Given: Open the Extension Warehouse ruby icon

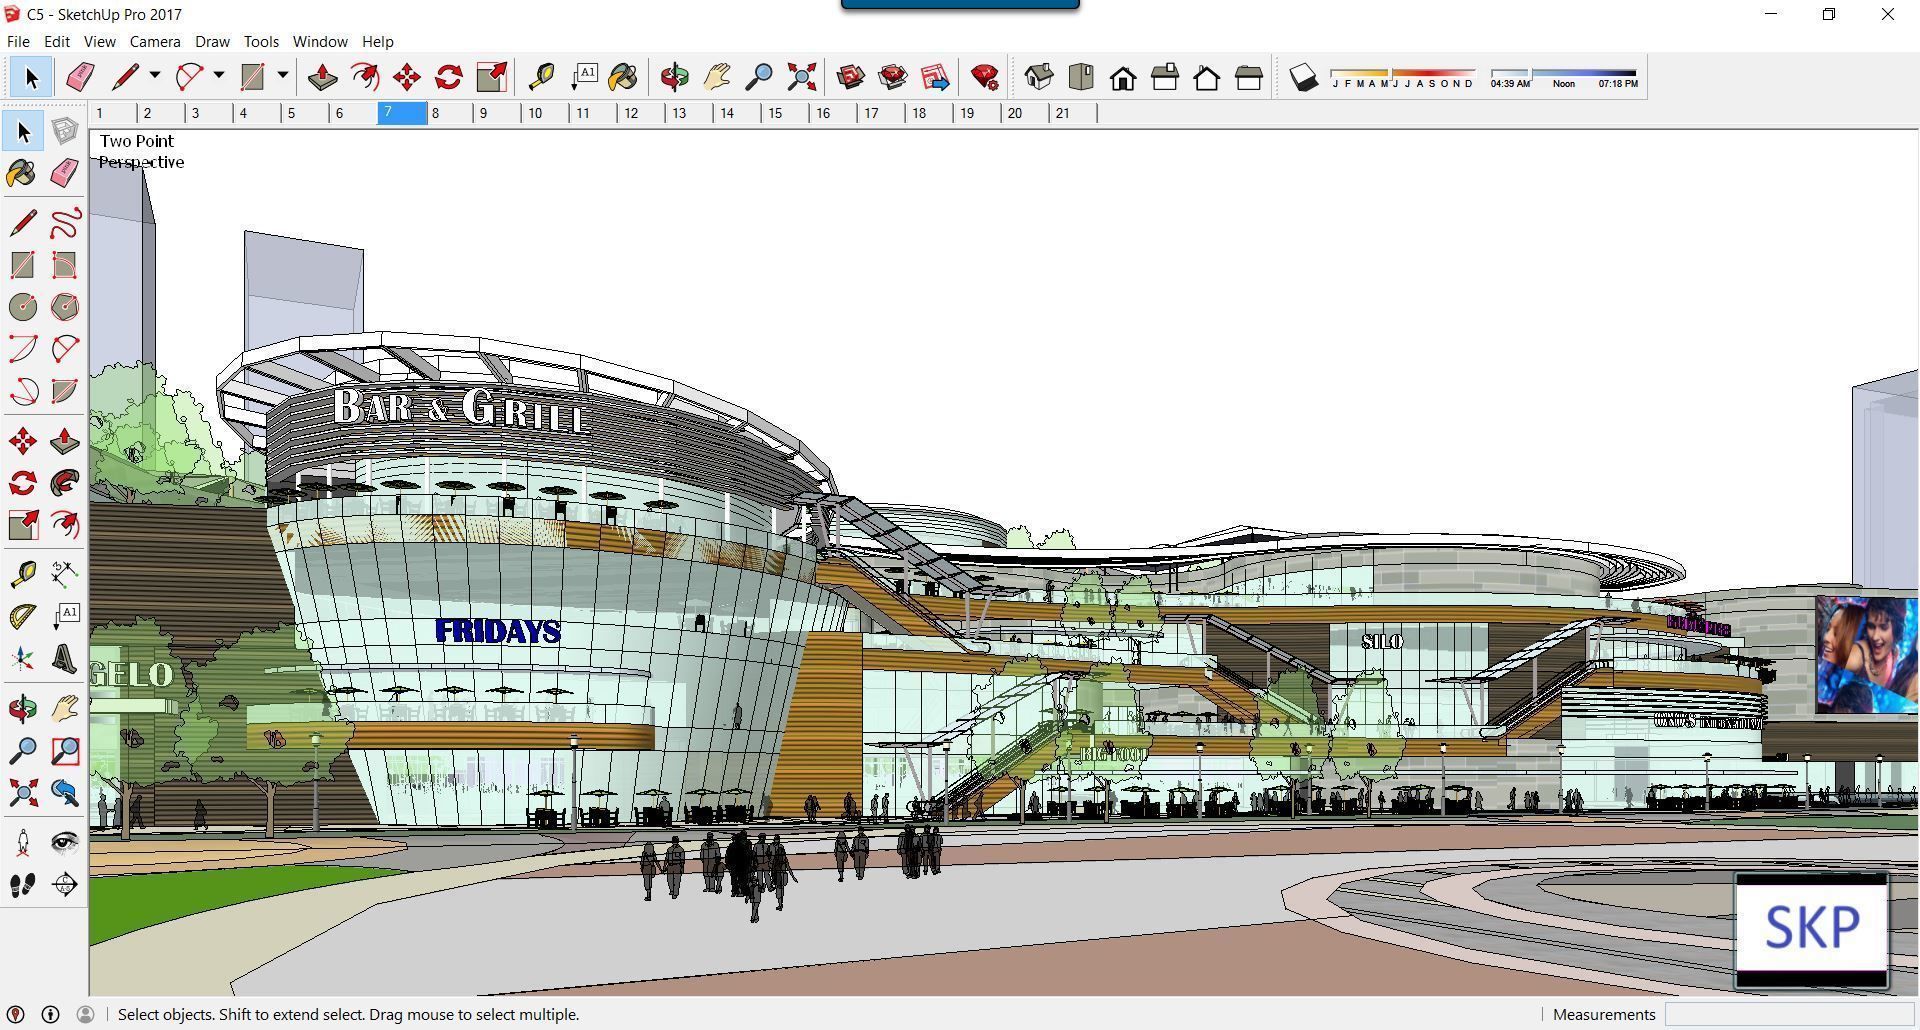Looking at the screenshot, I should tap(985, 77).
